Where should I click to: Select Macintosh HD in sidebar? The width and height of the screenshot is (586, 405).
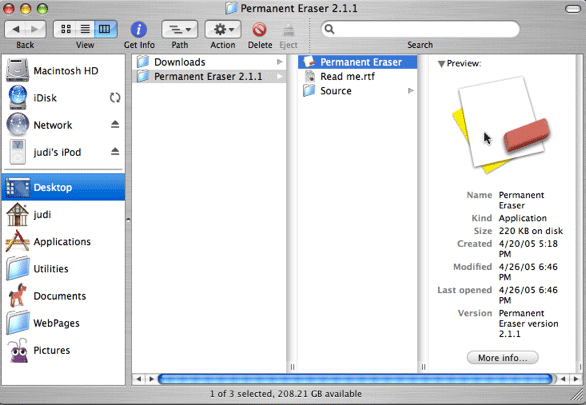(x=64, y=71)
